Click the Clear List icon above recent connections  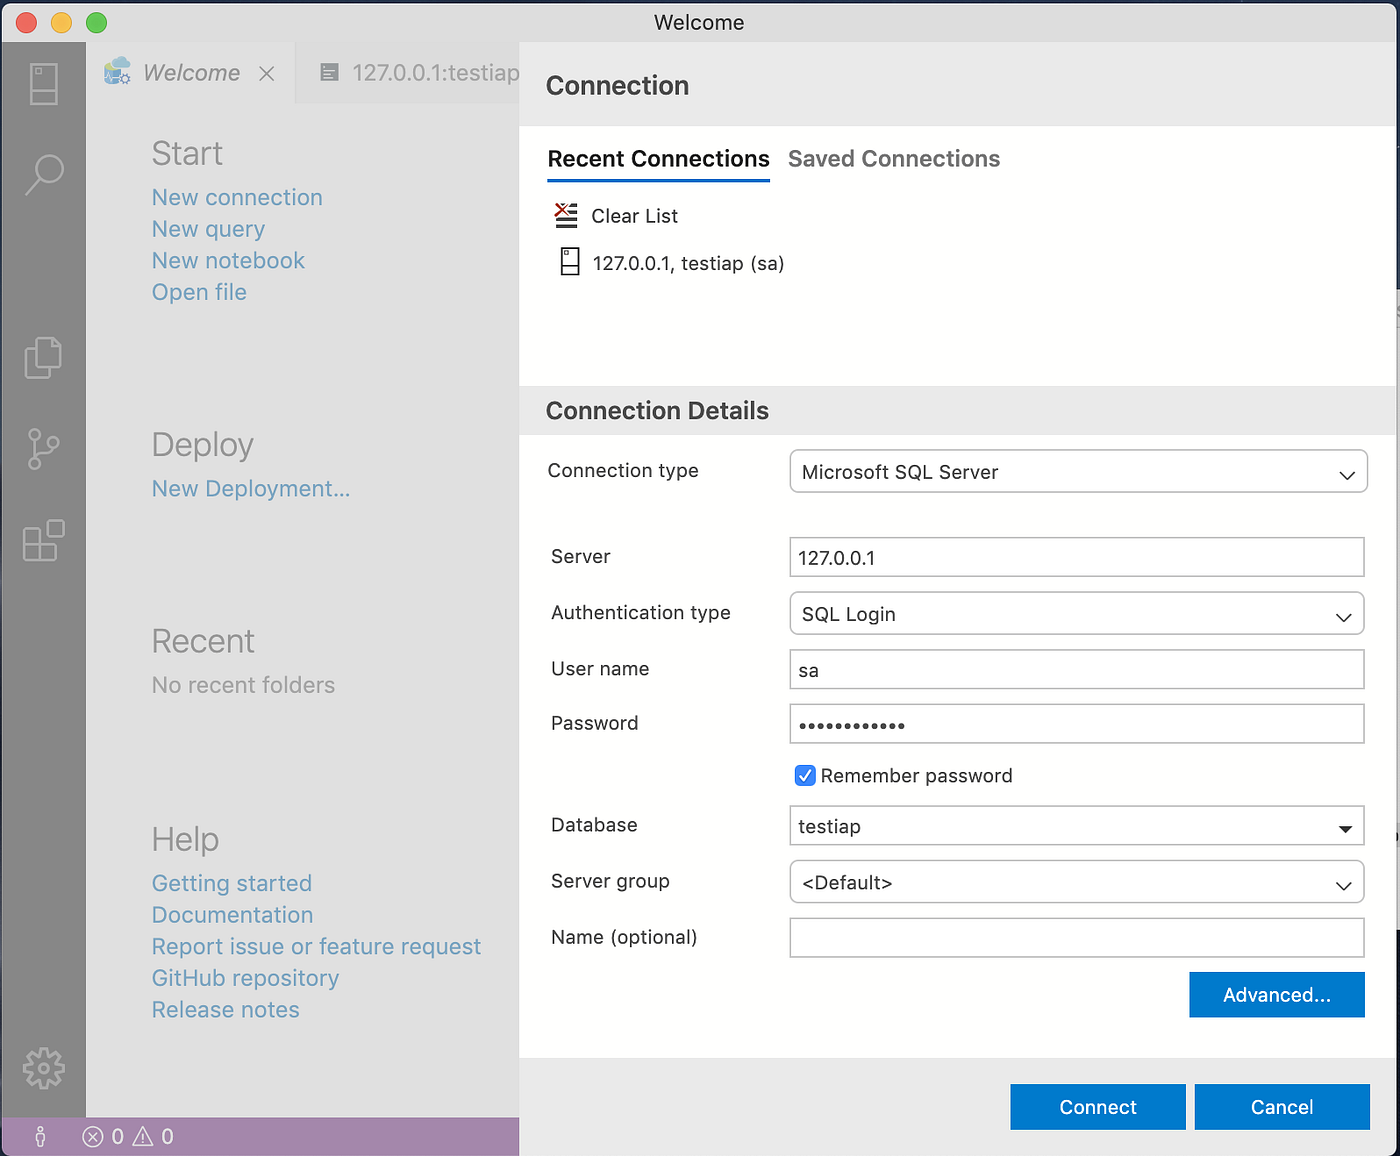tap(565, 215)
